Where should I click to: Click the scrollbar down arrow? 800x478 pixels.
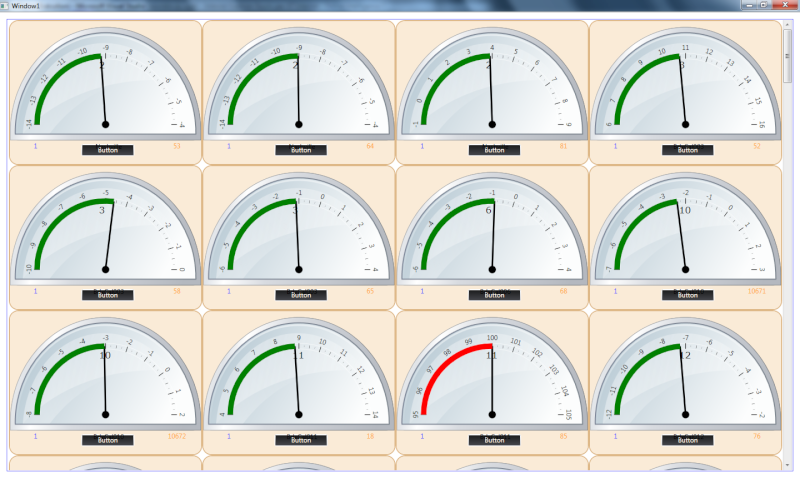787,465
